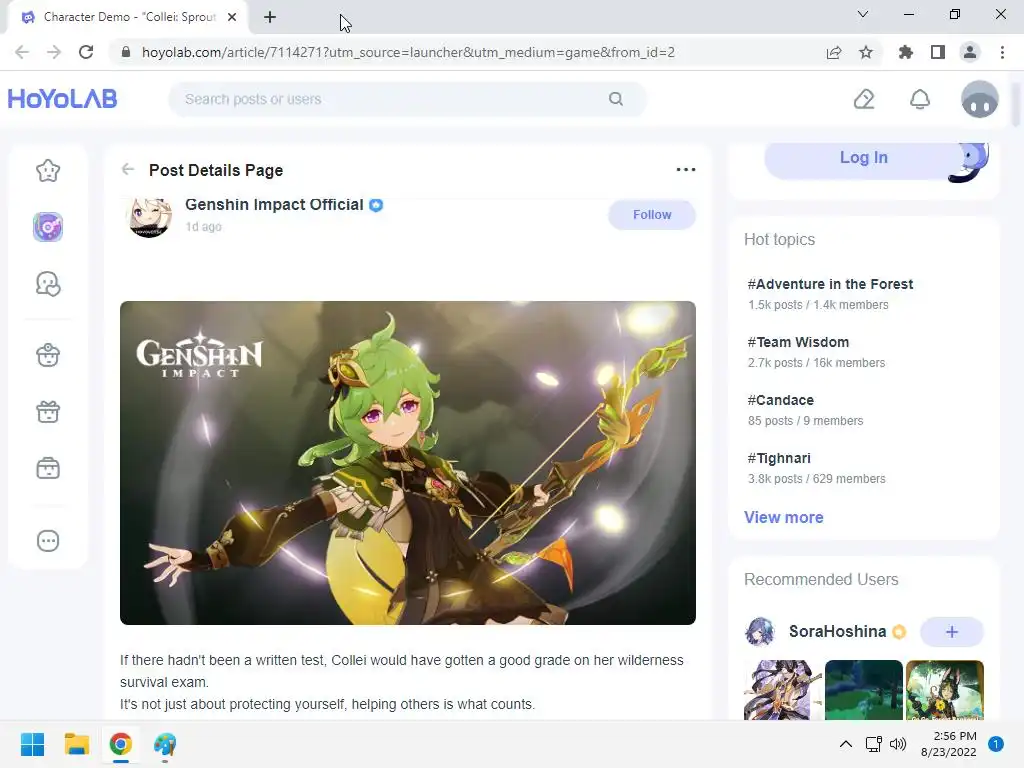
Task: Click Genshin Impact Official author name
Action: 274,204
